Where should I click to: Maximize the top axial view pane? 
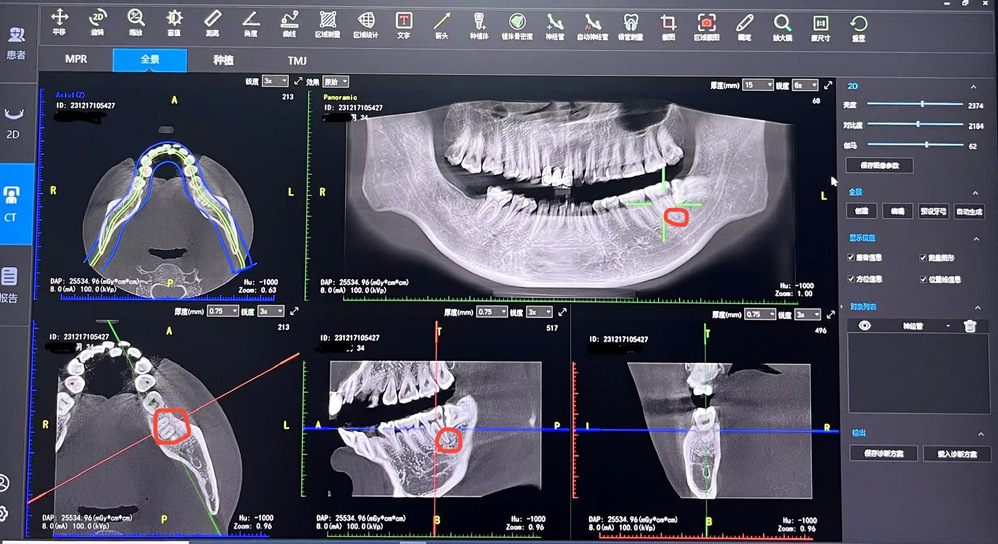click(298, 81)
